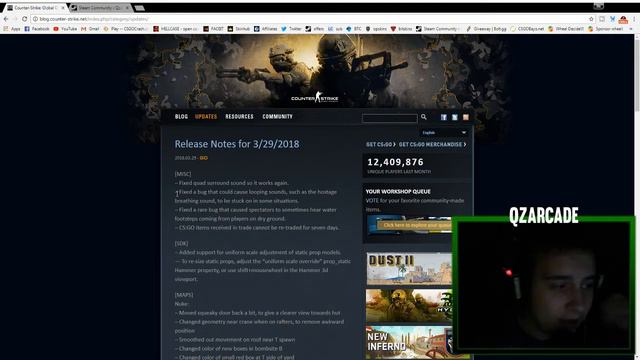Open the Giveaway bookmark
The width and height of the screenshot is (640, 360).
coord(486,29)
